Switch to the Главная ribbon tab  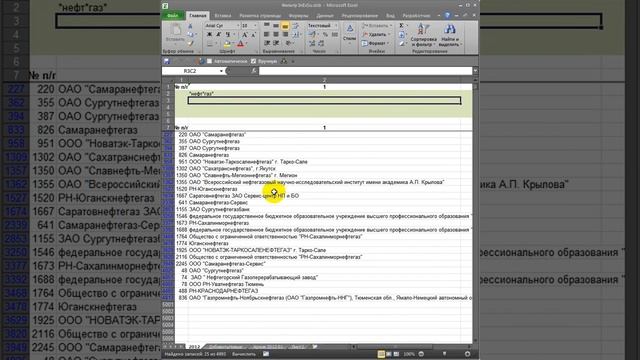(198, 16)
